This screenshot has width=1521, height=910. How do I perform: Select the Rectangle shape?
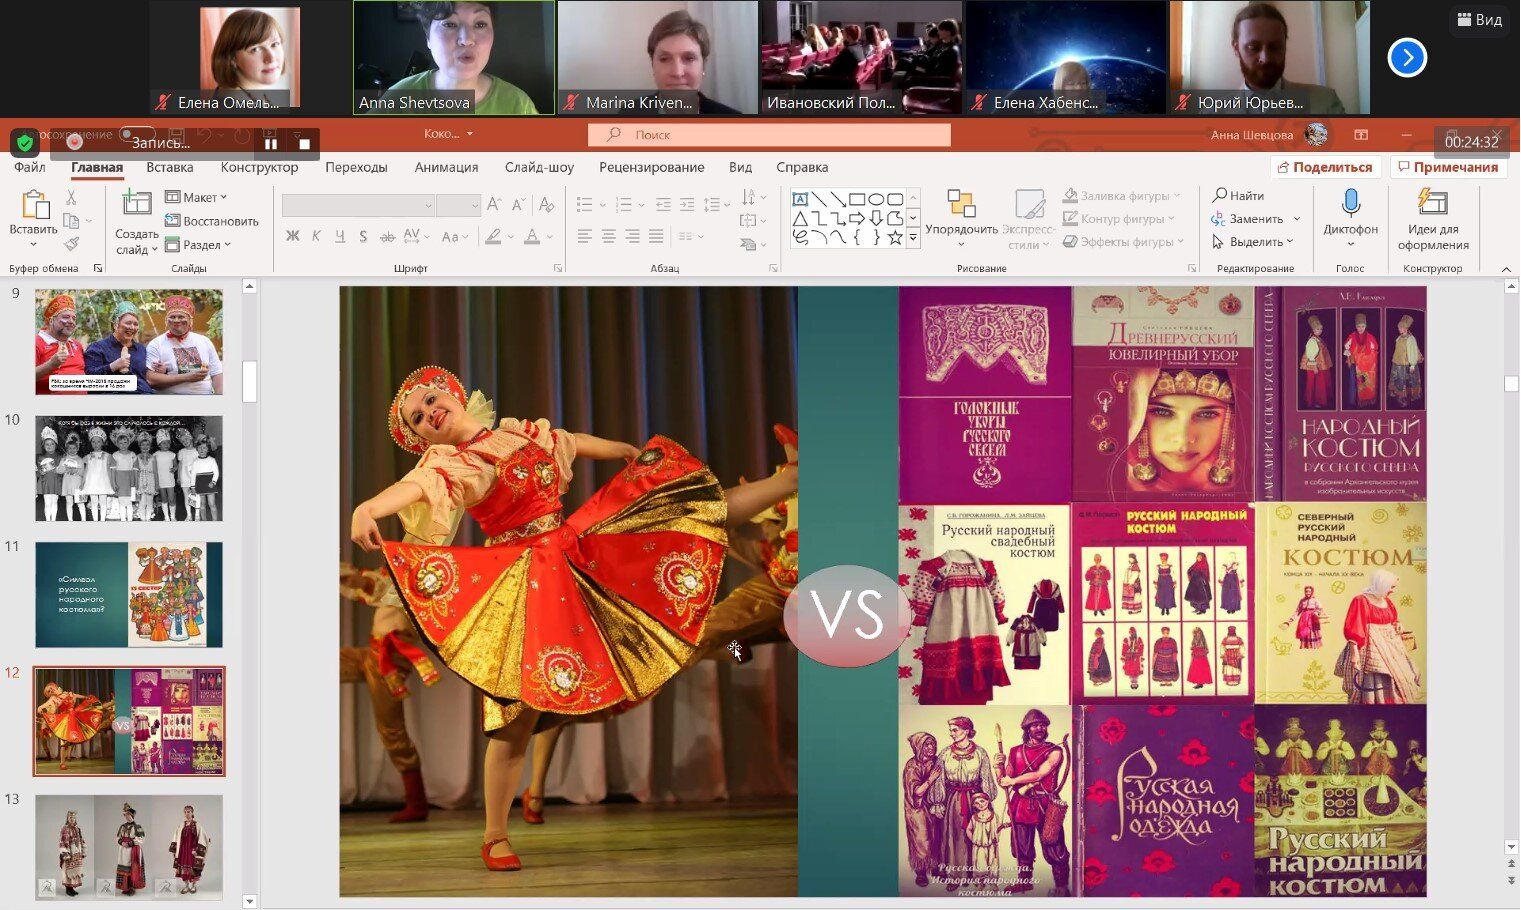click(857, 199)
